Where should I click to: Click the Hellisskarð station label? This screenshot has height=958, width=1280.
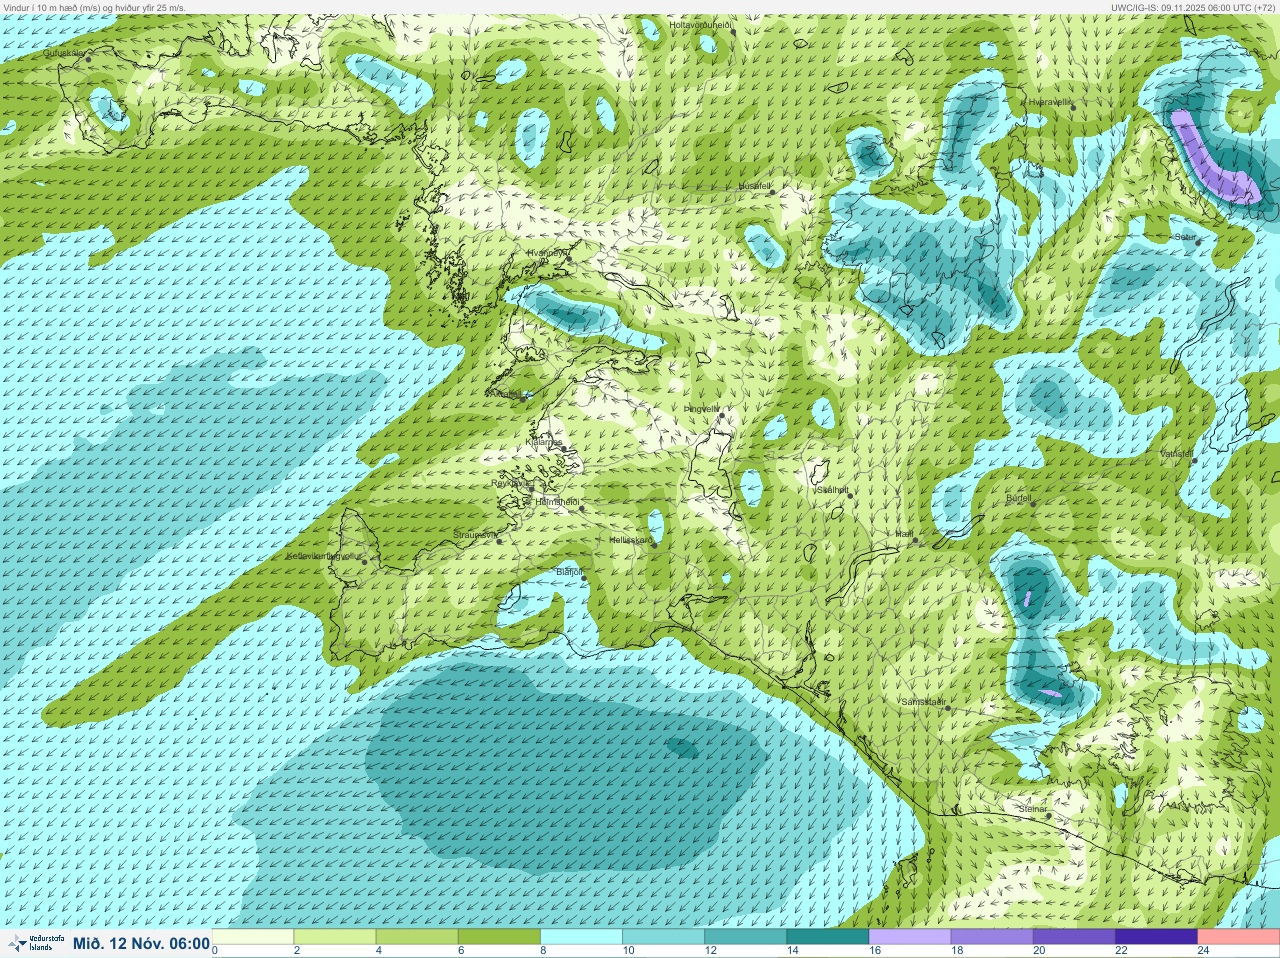(630, 540)
